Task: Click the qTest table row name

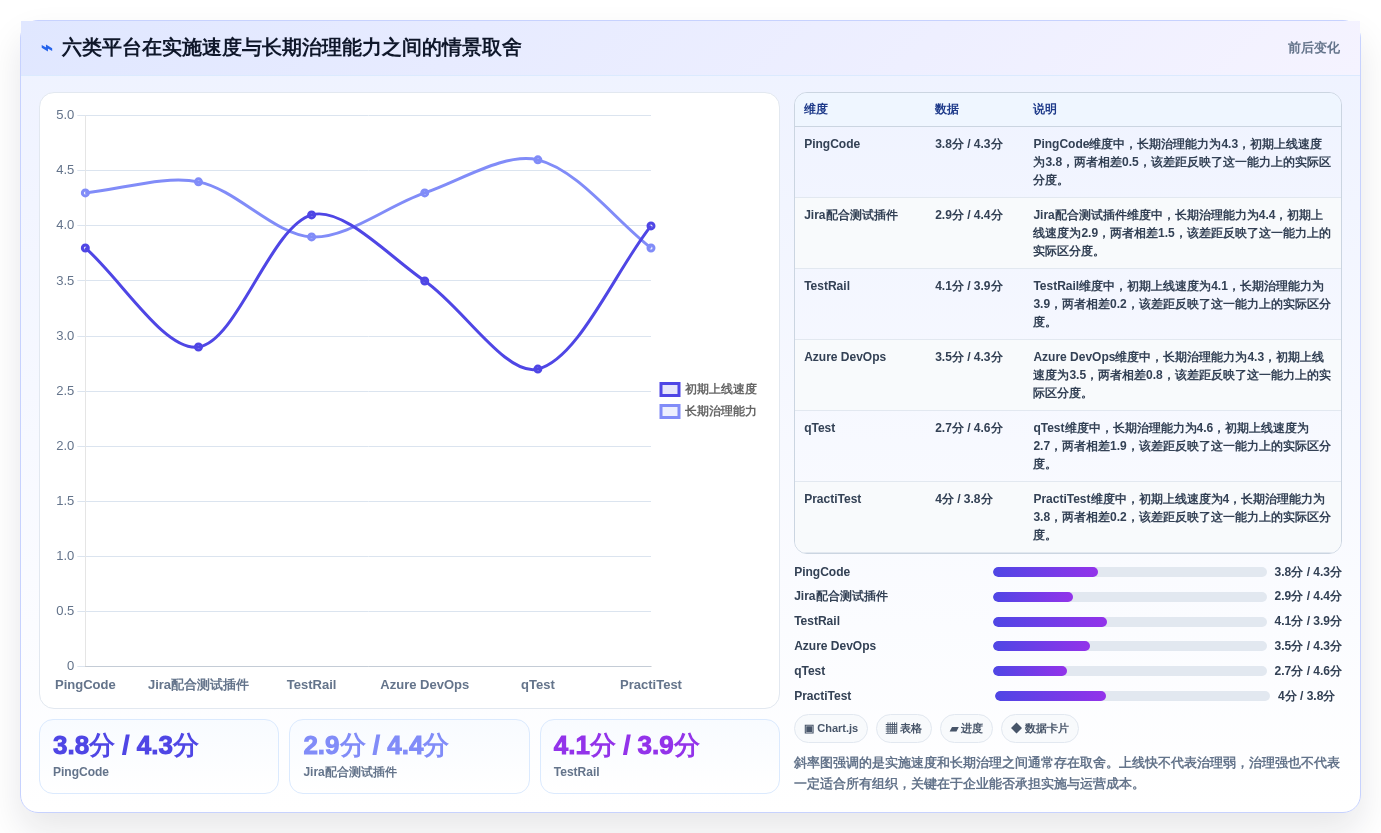Action: 820,428
